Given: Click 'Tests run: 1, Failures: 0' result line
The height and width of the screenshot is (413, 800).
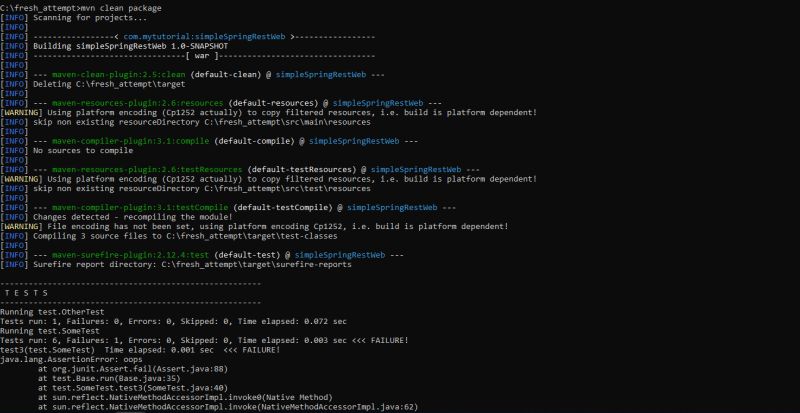Looking at the screenshot, I should 173,322.
